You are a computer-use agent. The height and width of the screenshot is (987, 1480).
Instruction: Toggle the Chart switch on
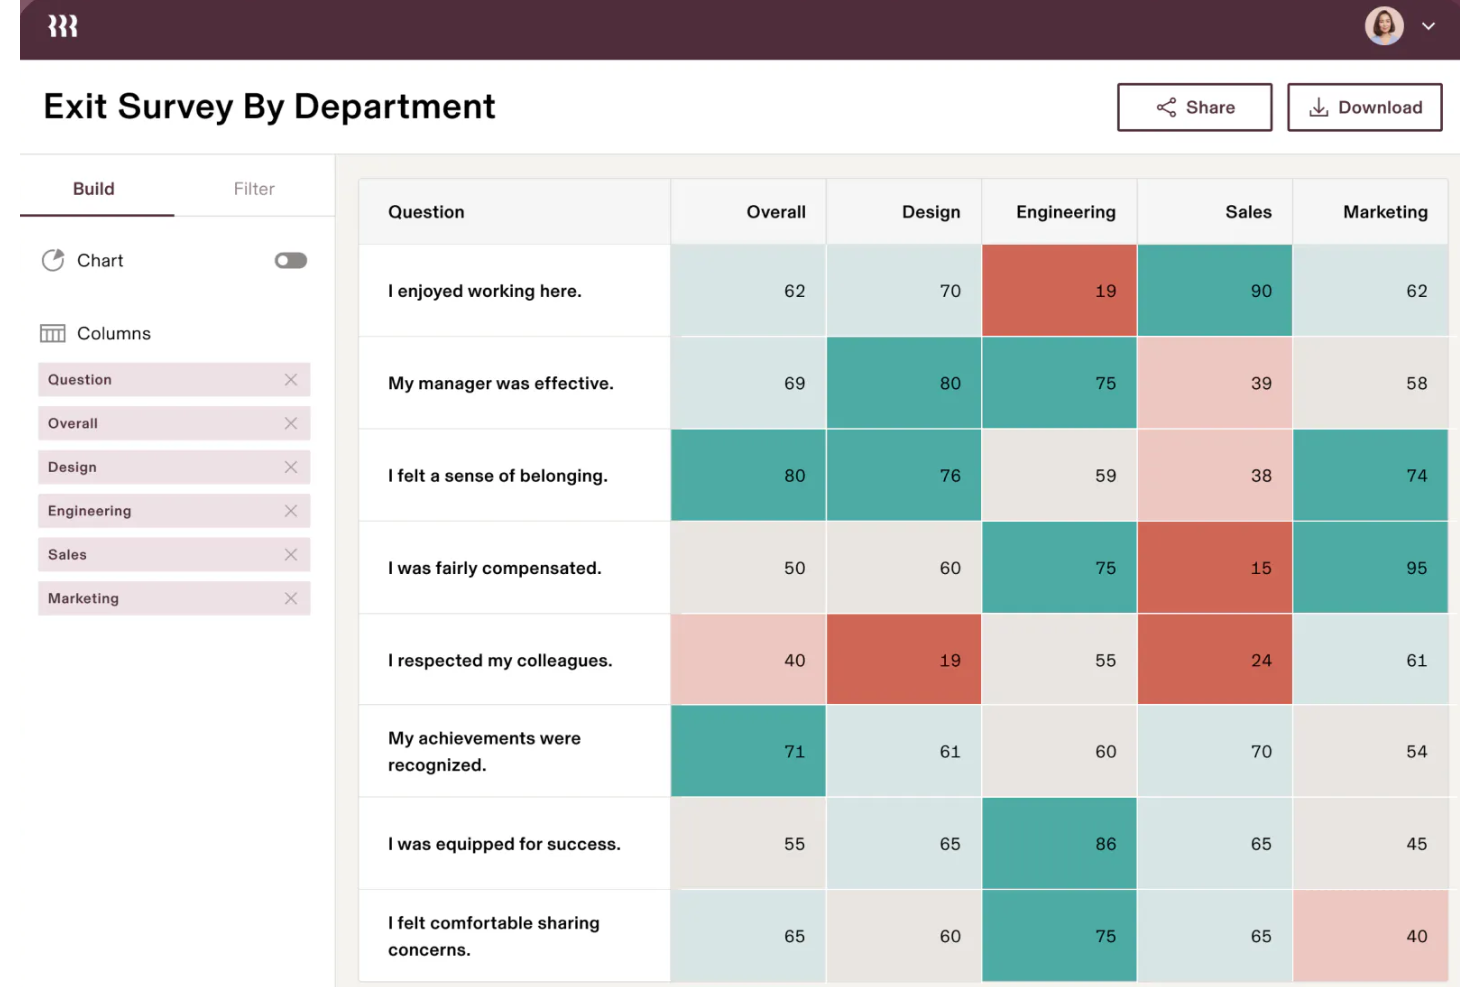point(291,261)
